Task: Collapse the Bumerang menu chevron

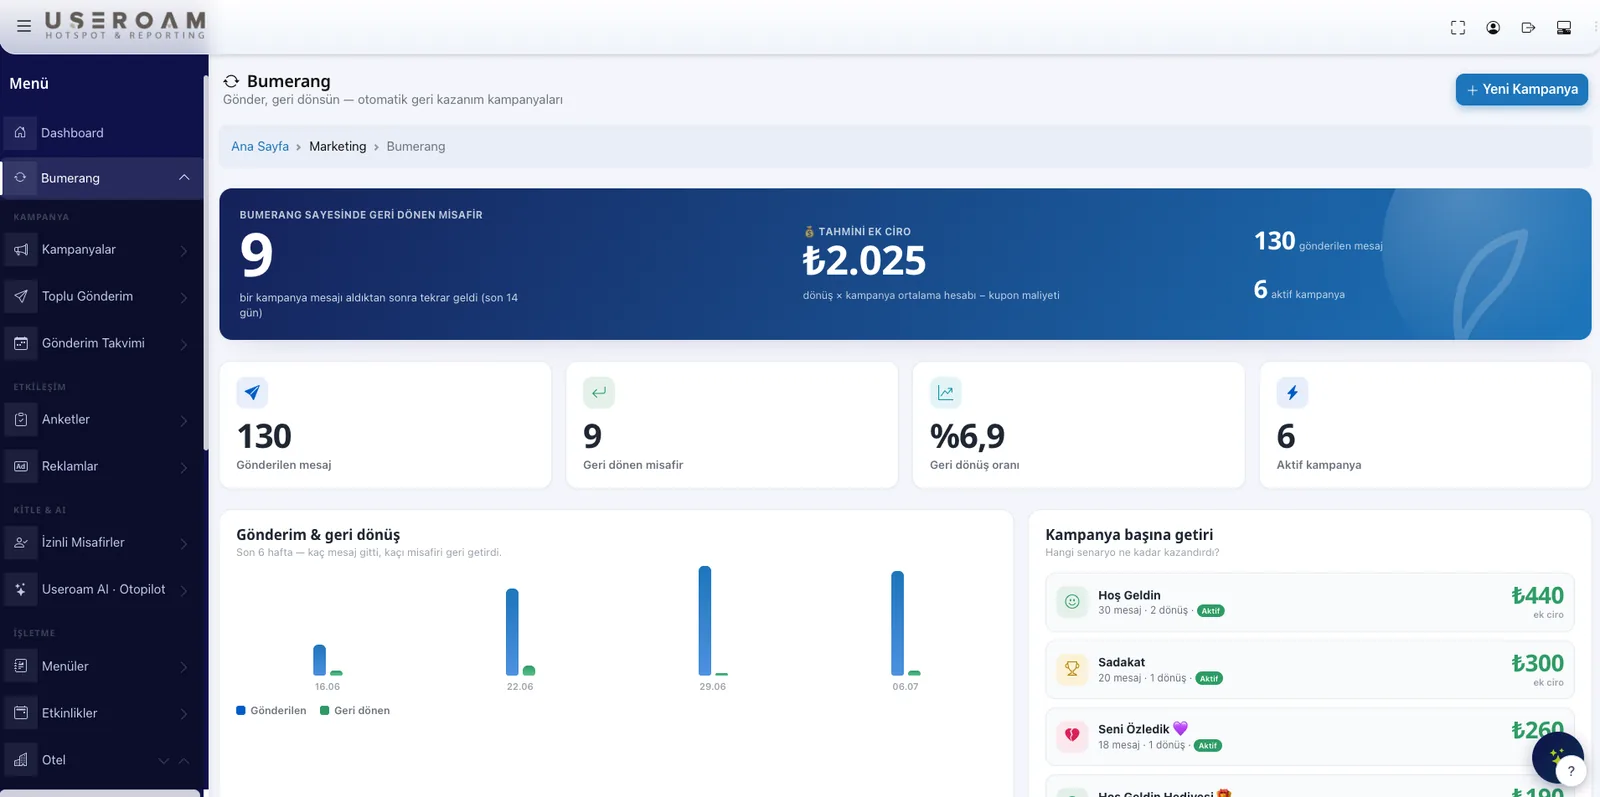Action: coord(184,178)
